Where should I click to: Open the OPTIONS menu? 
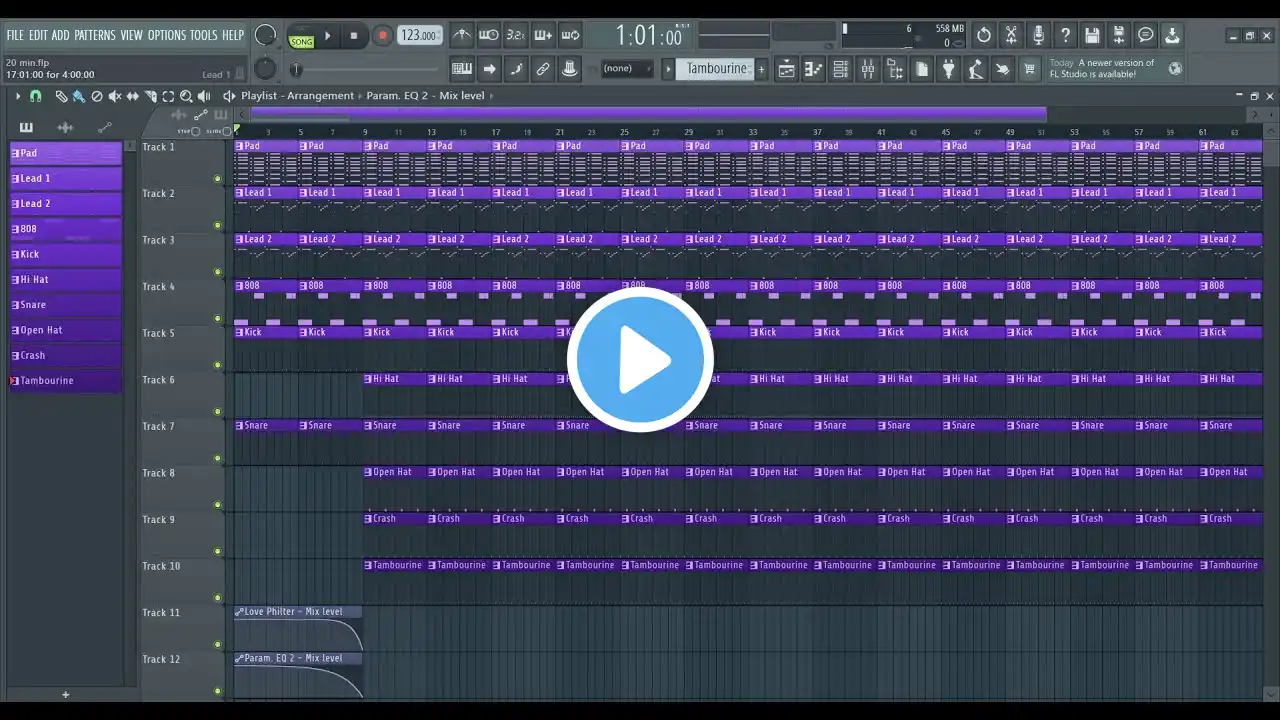tap(167, 35)
